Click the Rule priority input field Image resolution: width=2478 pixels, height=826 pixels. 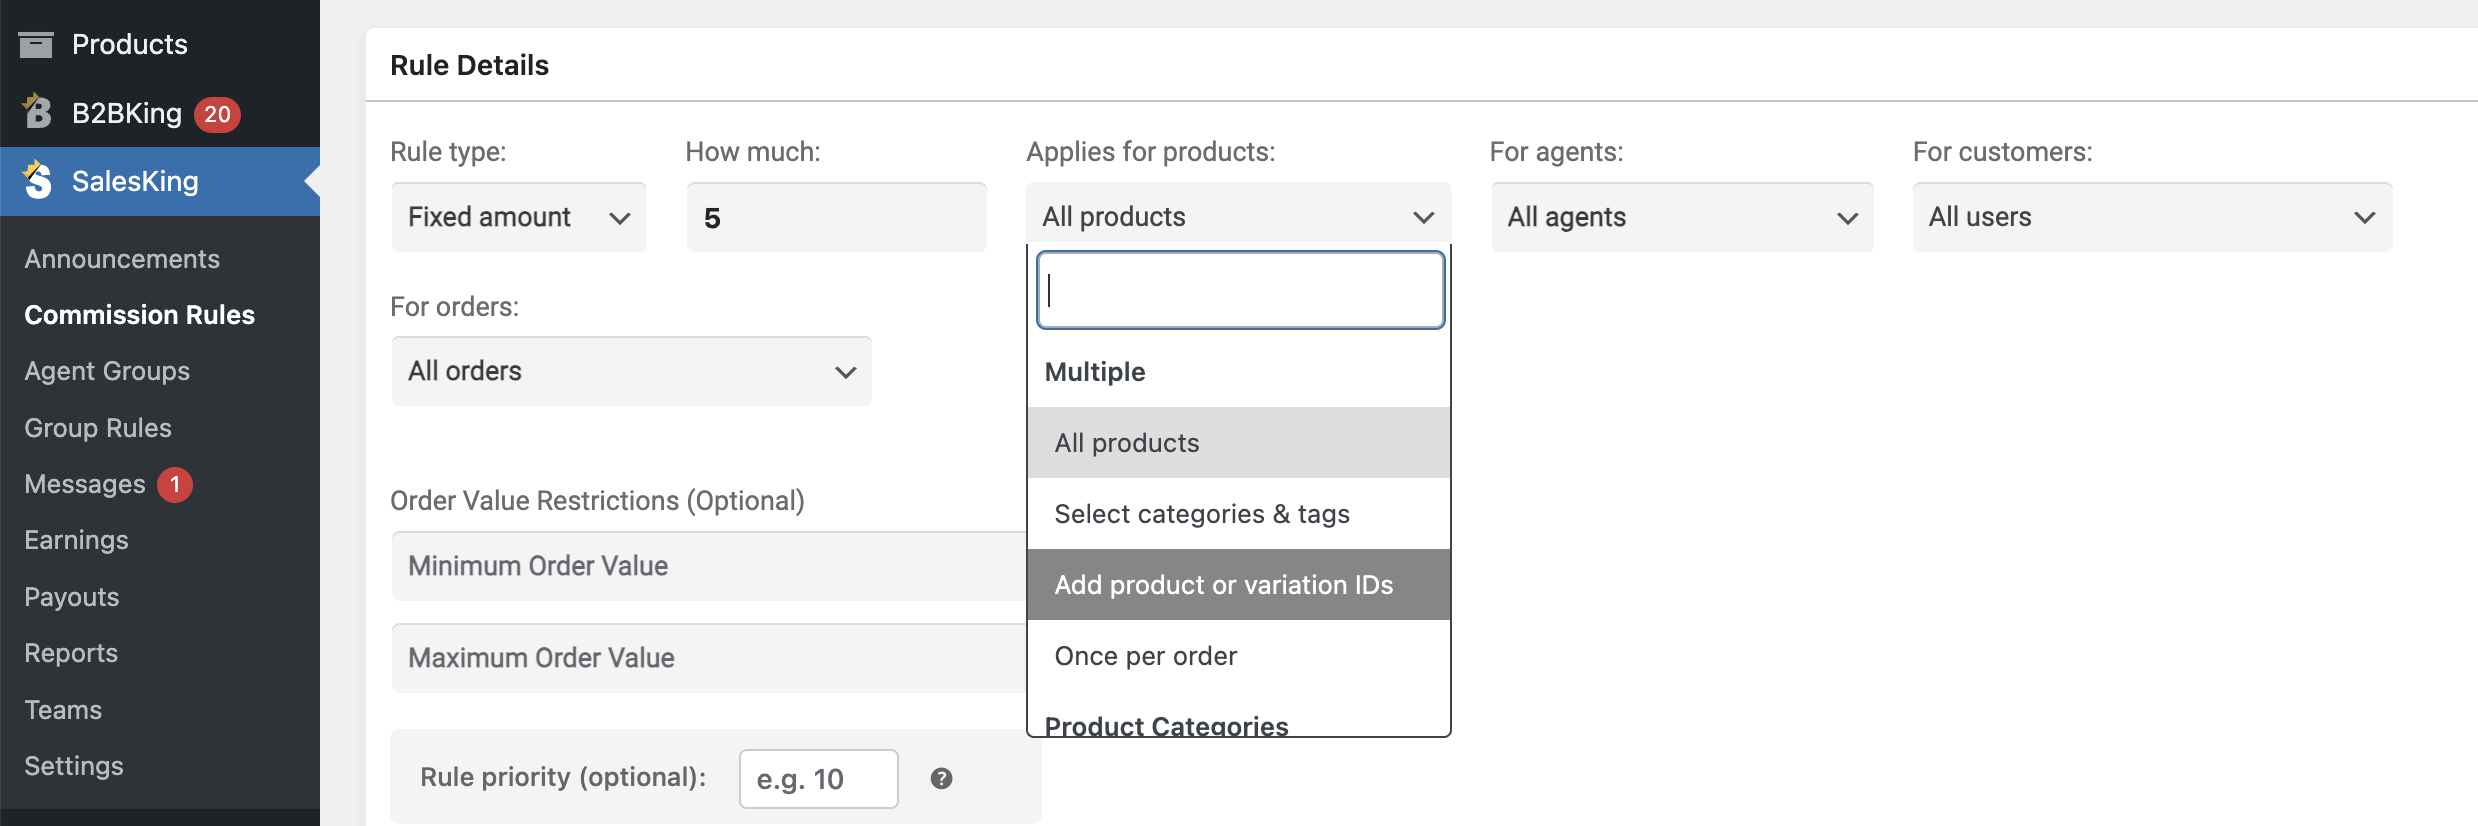(x=819, y=779)
